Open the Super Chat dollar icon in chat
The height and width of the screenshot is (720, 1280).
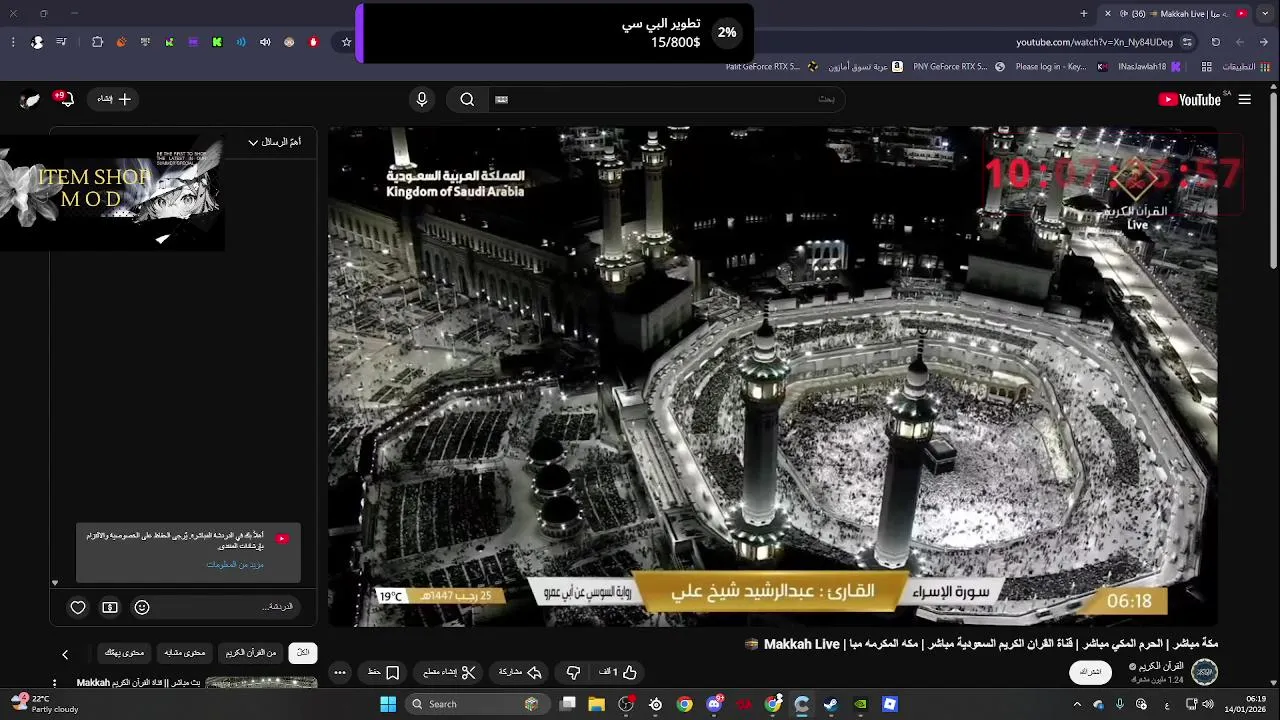coord(110,607)
